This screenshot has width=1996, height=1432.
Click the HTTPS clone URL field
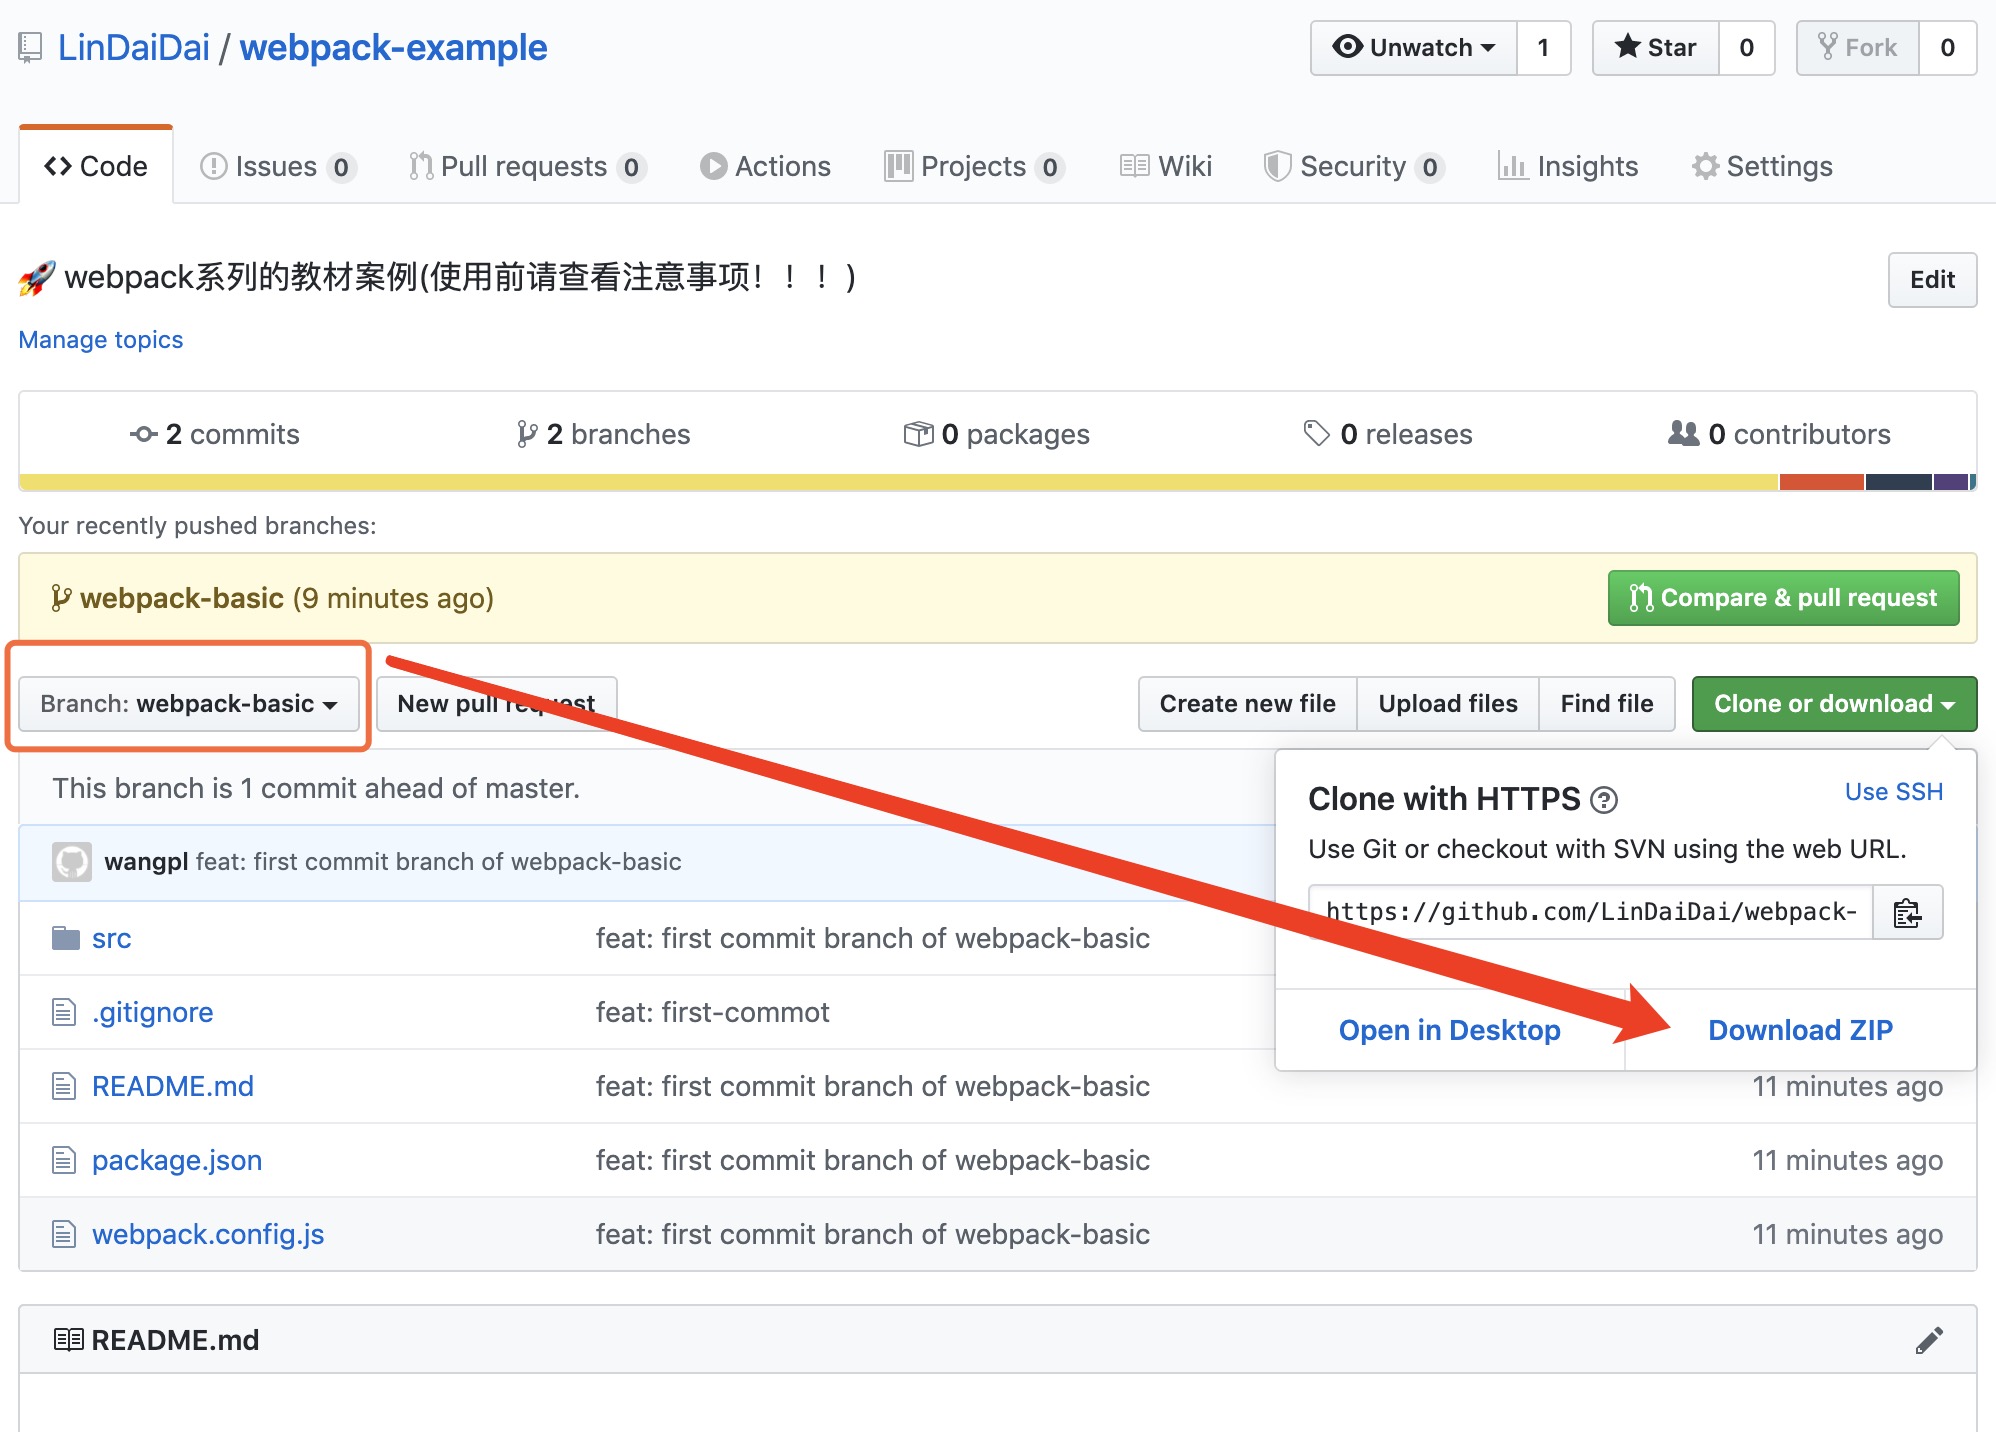coord(1590,912)
